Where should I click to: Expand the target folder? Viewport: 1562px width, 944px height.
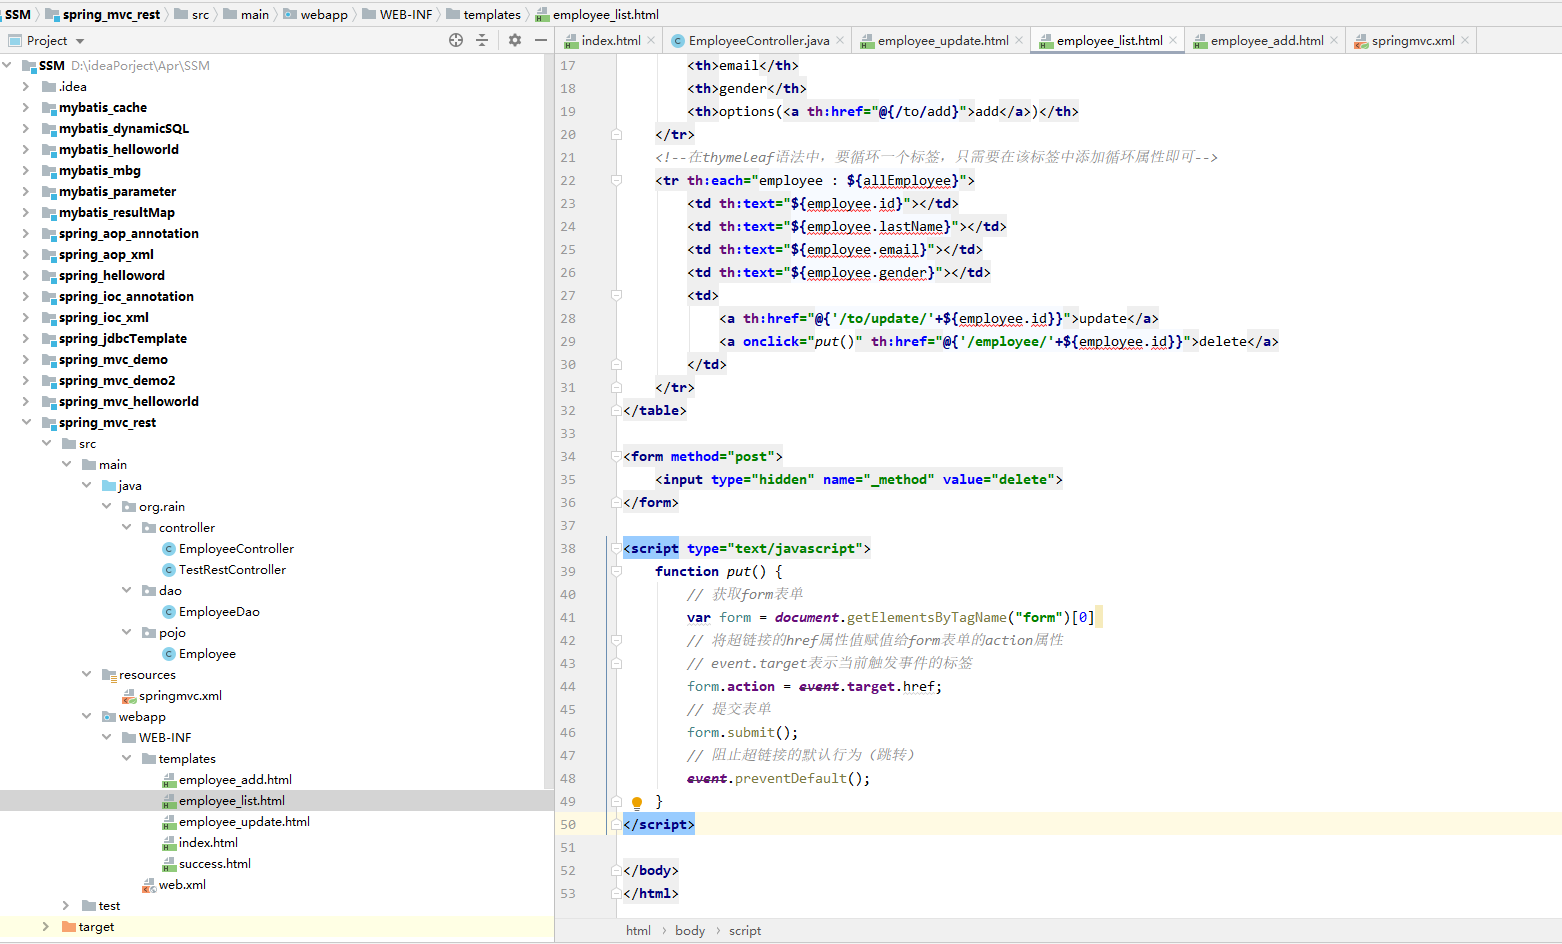point(46,926)
